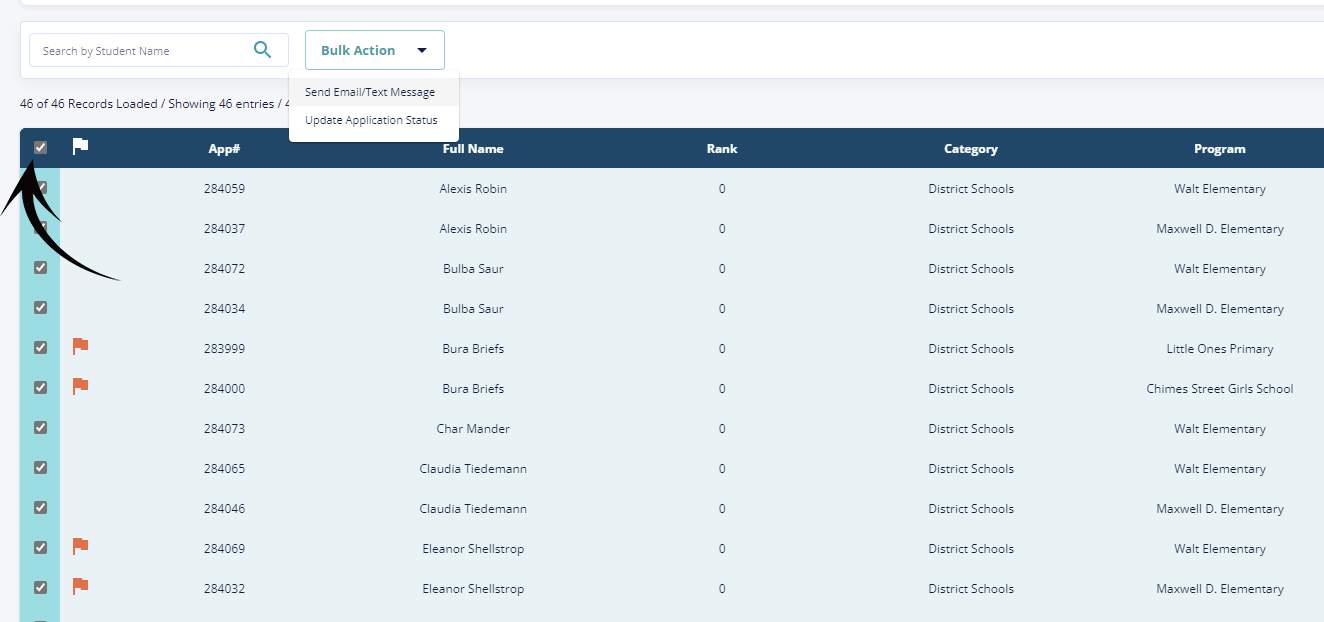Deselect the Char Mander row checkbox
The width and height of the screenshot is (1324, 622).
[40, 428]
